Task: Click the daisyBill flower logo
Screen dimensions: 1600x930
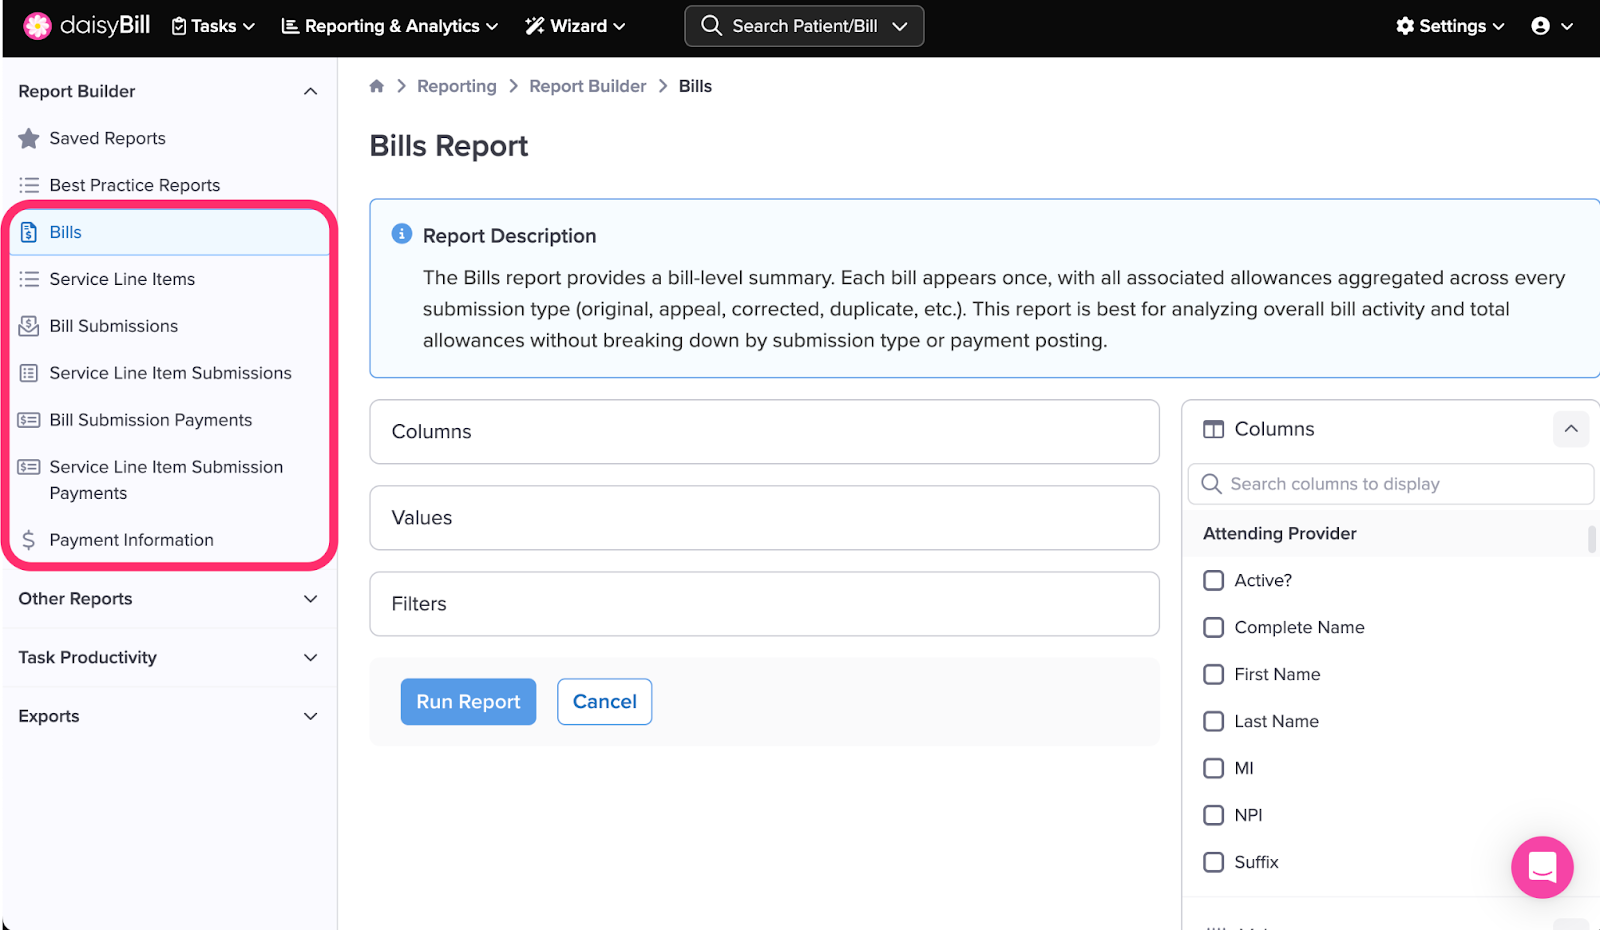Action: coord(37,26)
